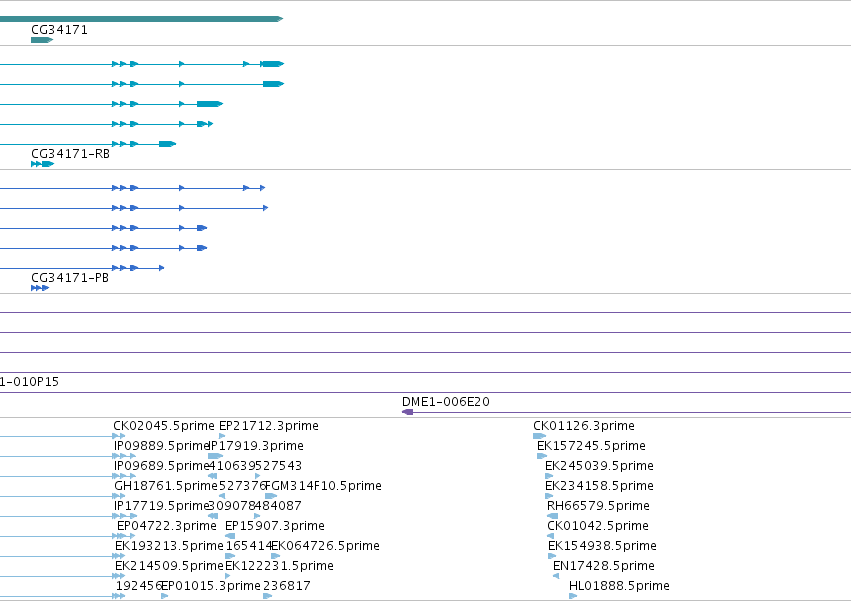Click the 410639 feature label

pos(232,466)
